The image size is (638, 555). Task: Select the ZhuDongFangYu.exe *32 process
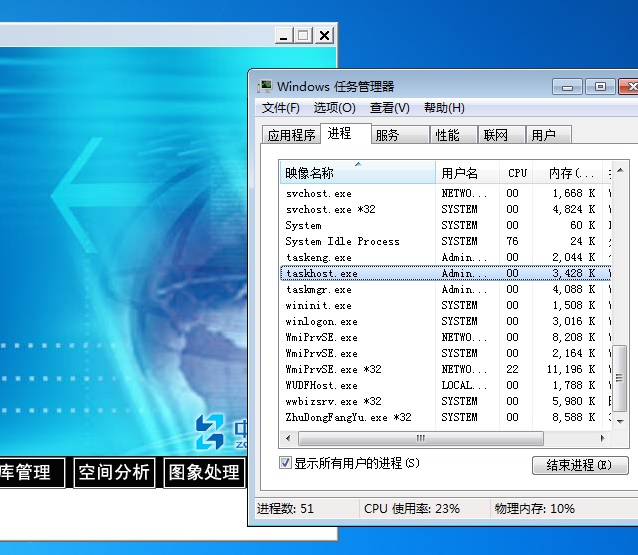[446, 417]
